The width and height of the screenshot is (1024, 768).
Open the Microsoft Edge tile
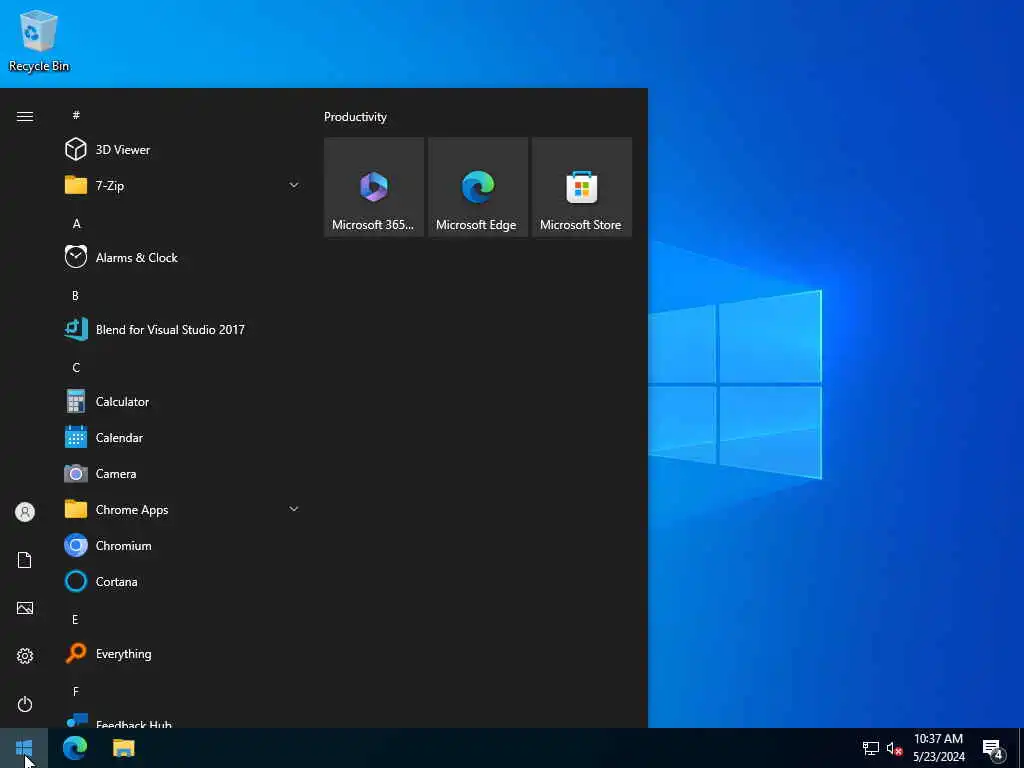(x=477, y=187)
